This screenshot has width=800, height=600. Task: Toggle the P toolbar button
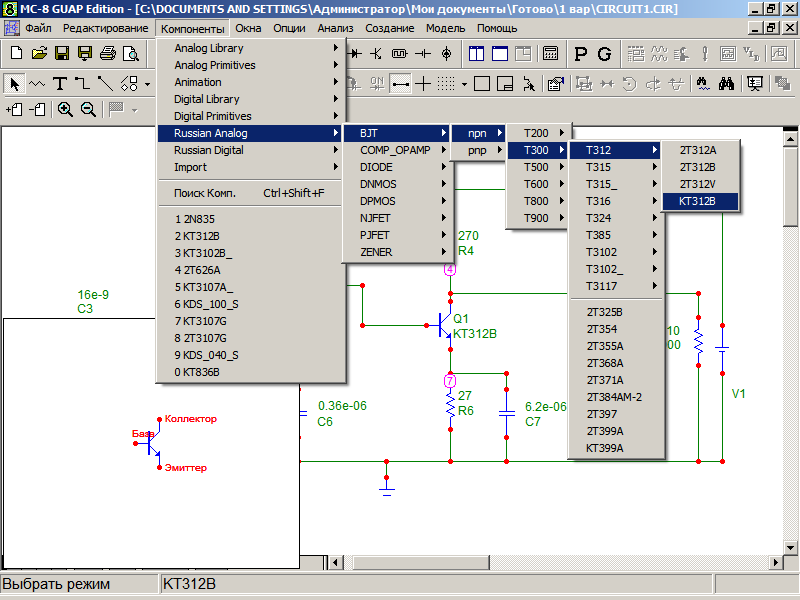(x=581, y=53)
